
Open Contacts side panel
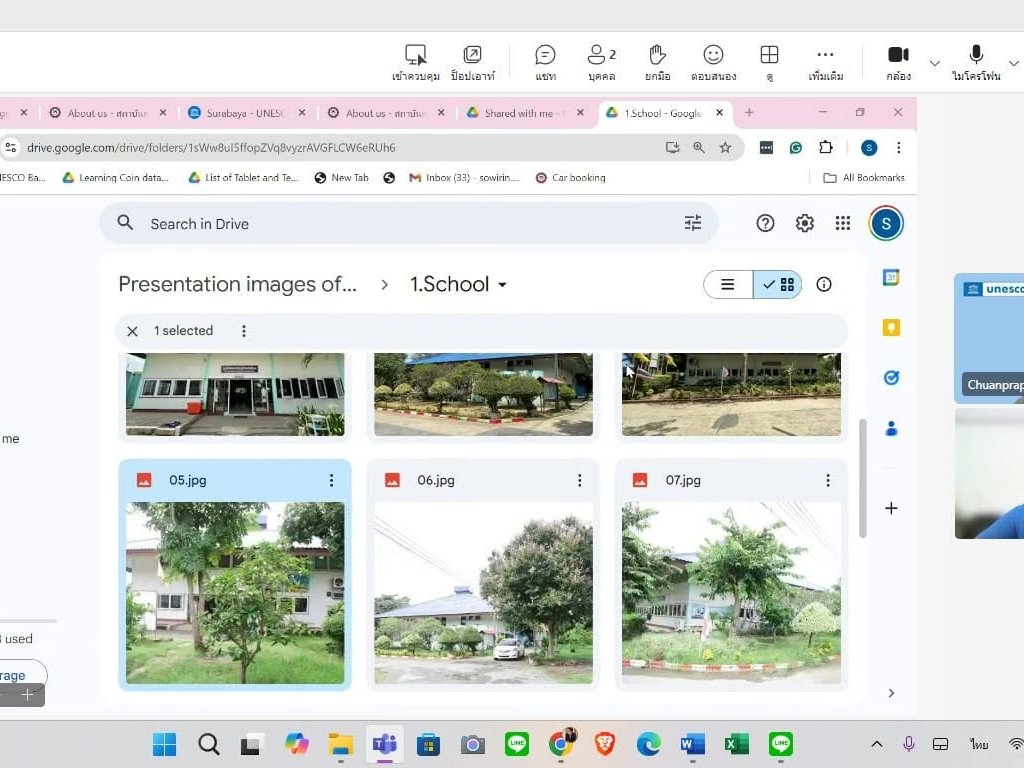click(x=891, y=428)
